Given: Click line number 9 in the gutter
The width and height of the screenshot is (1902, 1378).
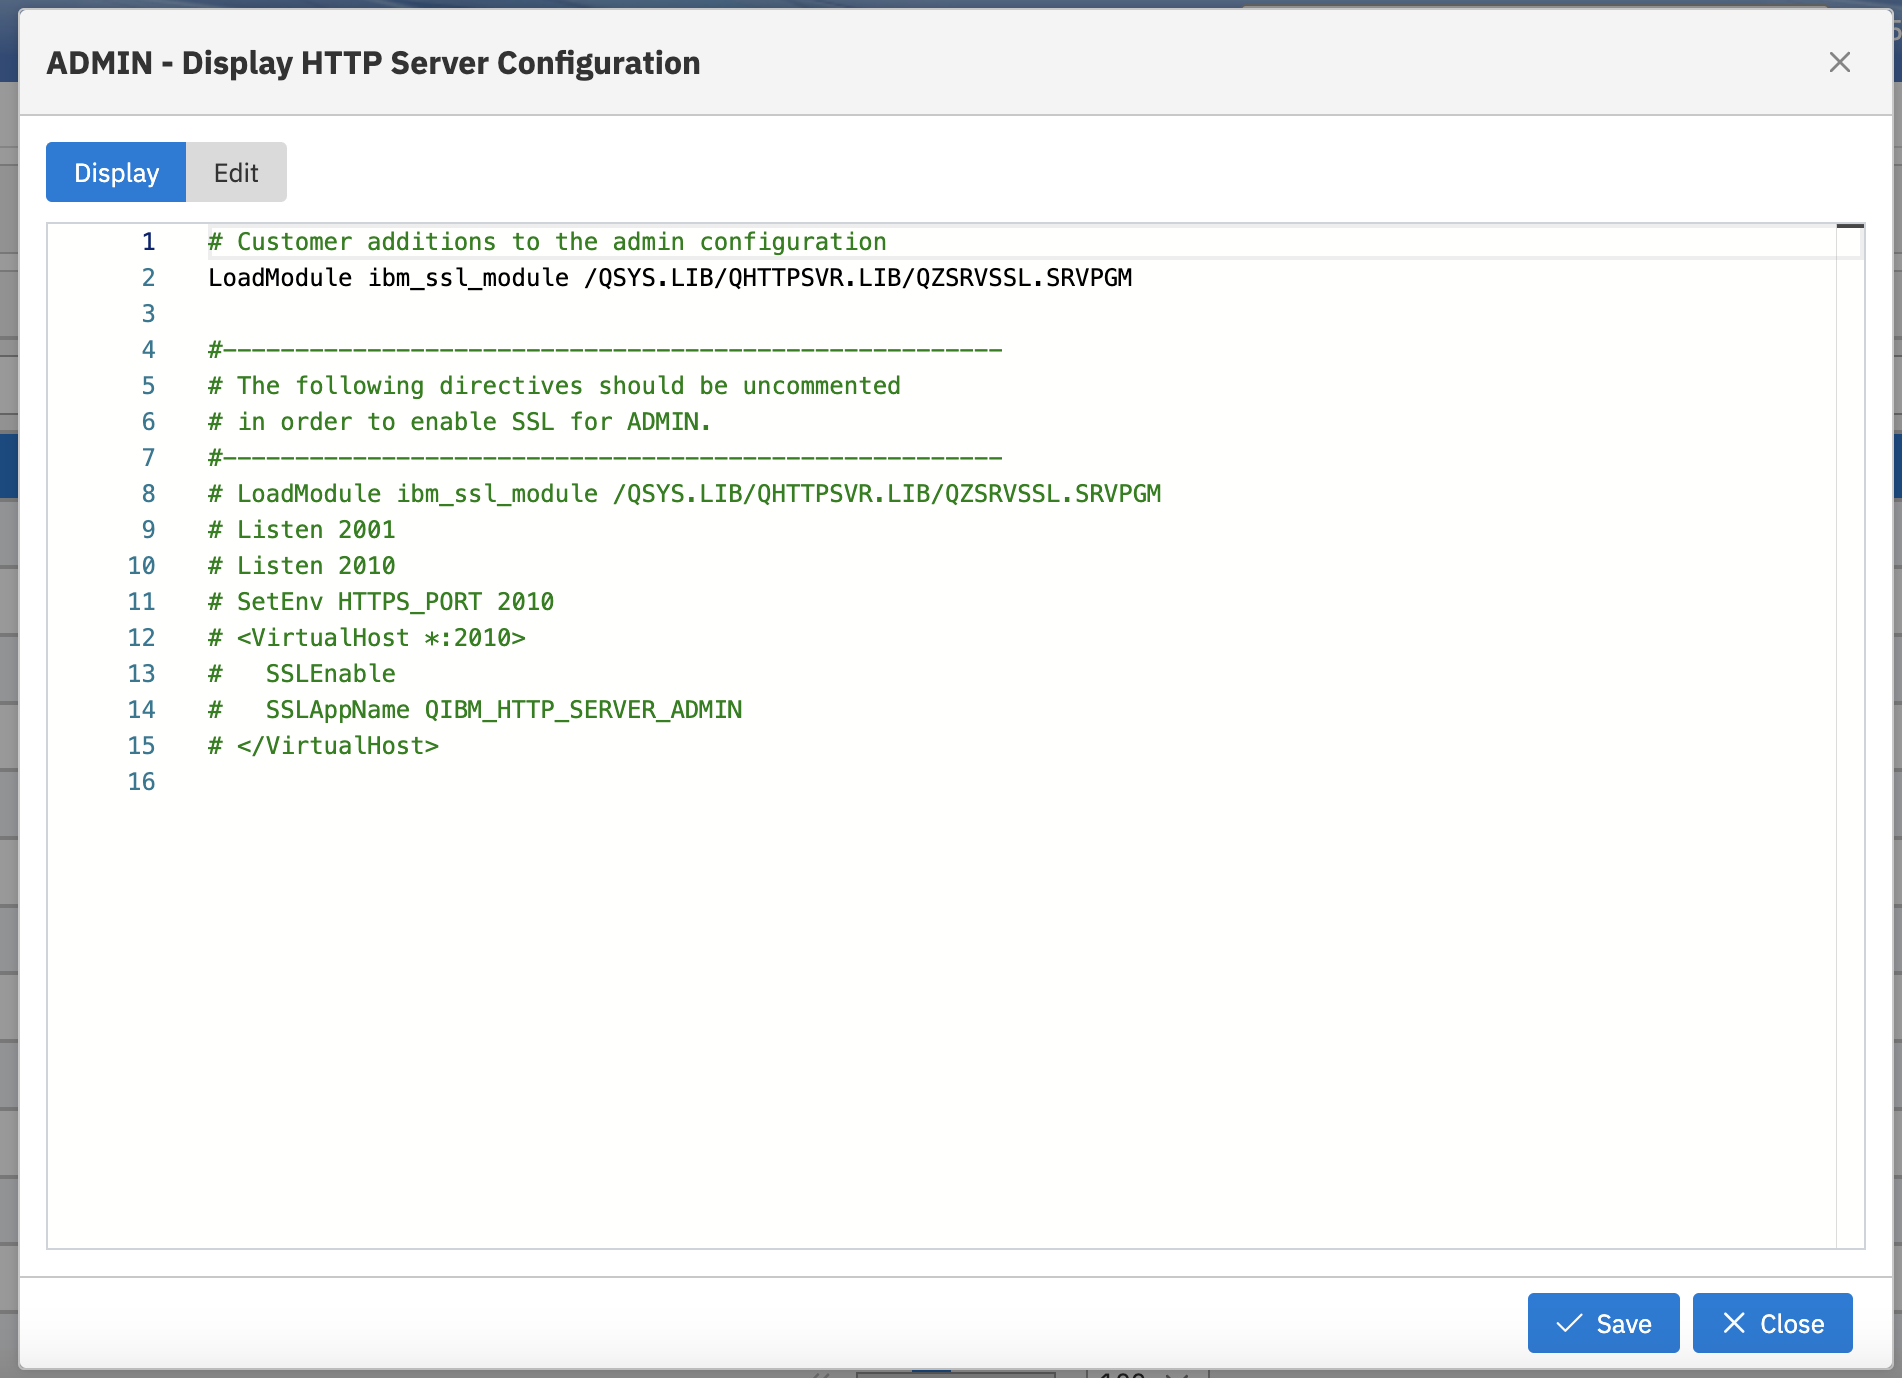Looking at the screenshot, I should [148, 530].
